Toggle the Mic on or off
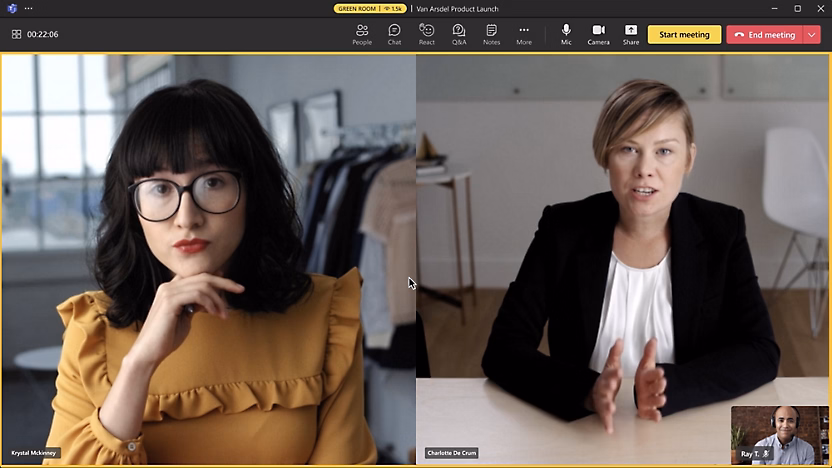The image size is (832, 468). pos(566,34)
